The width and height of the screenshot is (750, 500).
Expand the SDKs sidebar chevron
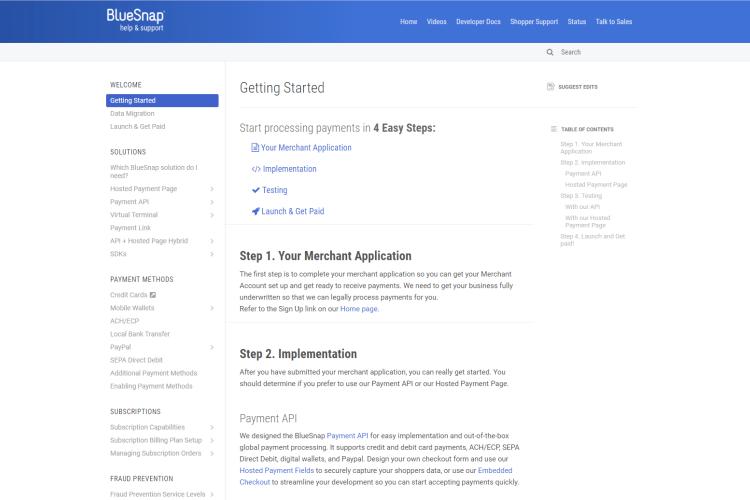click(x=211, y=254)
